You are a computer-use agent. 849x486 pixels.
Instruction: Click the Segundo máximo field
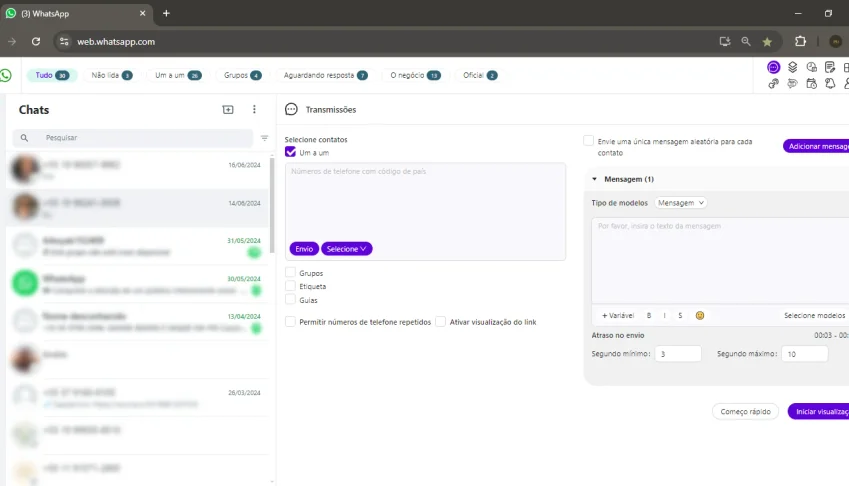coord(805,354)
